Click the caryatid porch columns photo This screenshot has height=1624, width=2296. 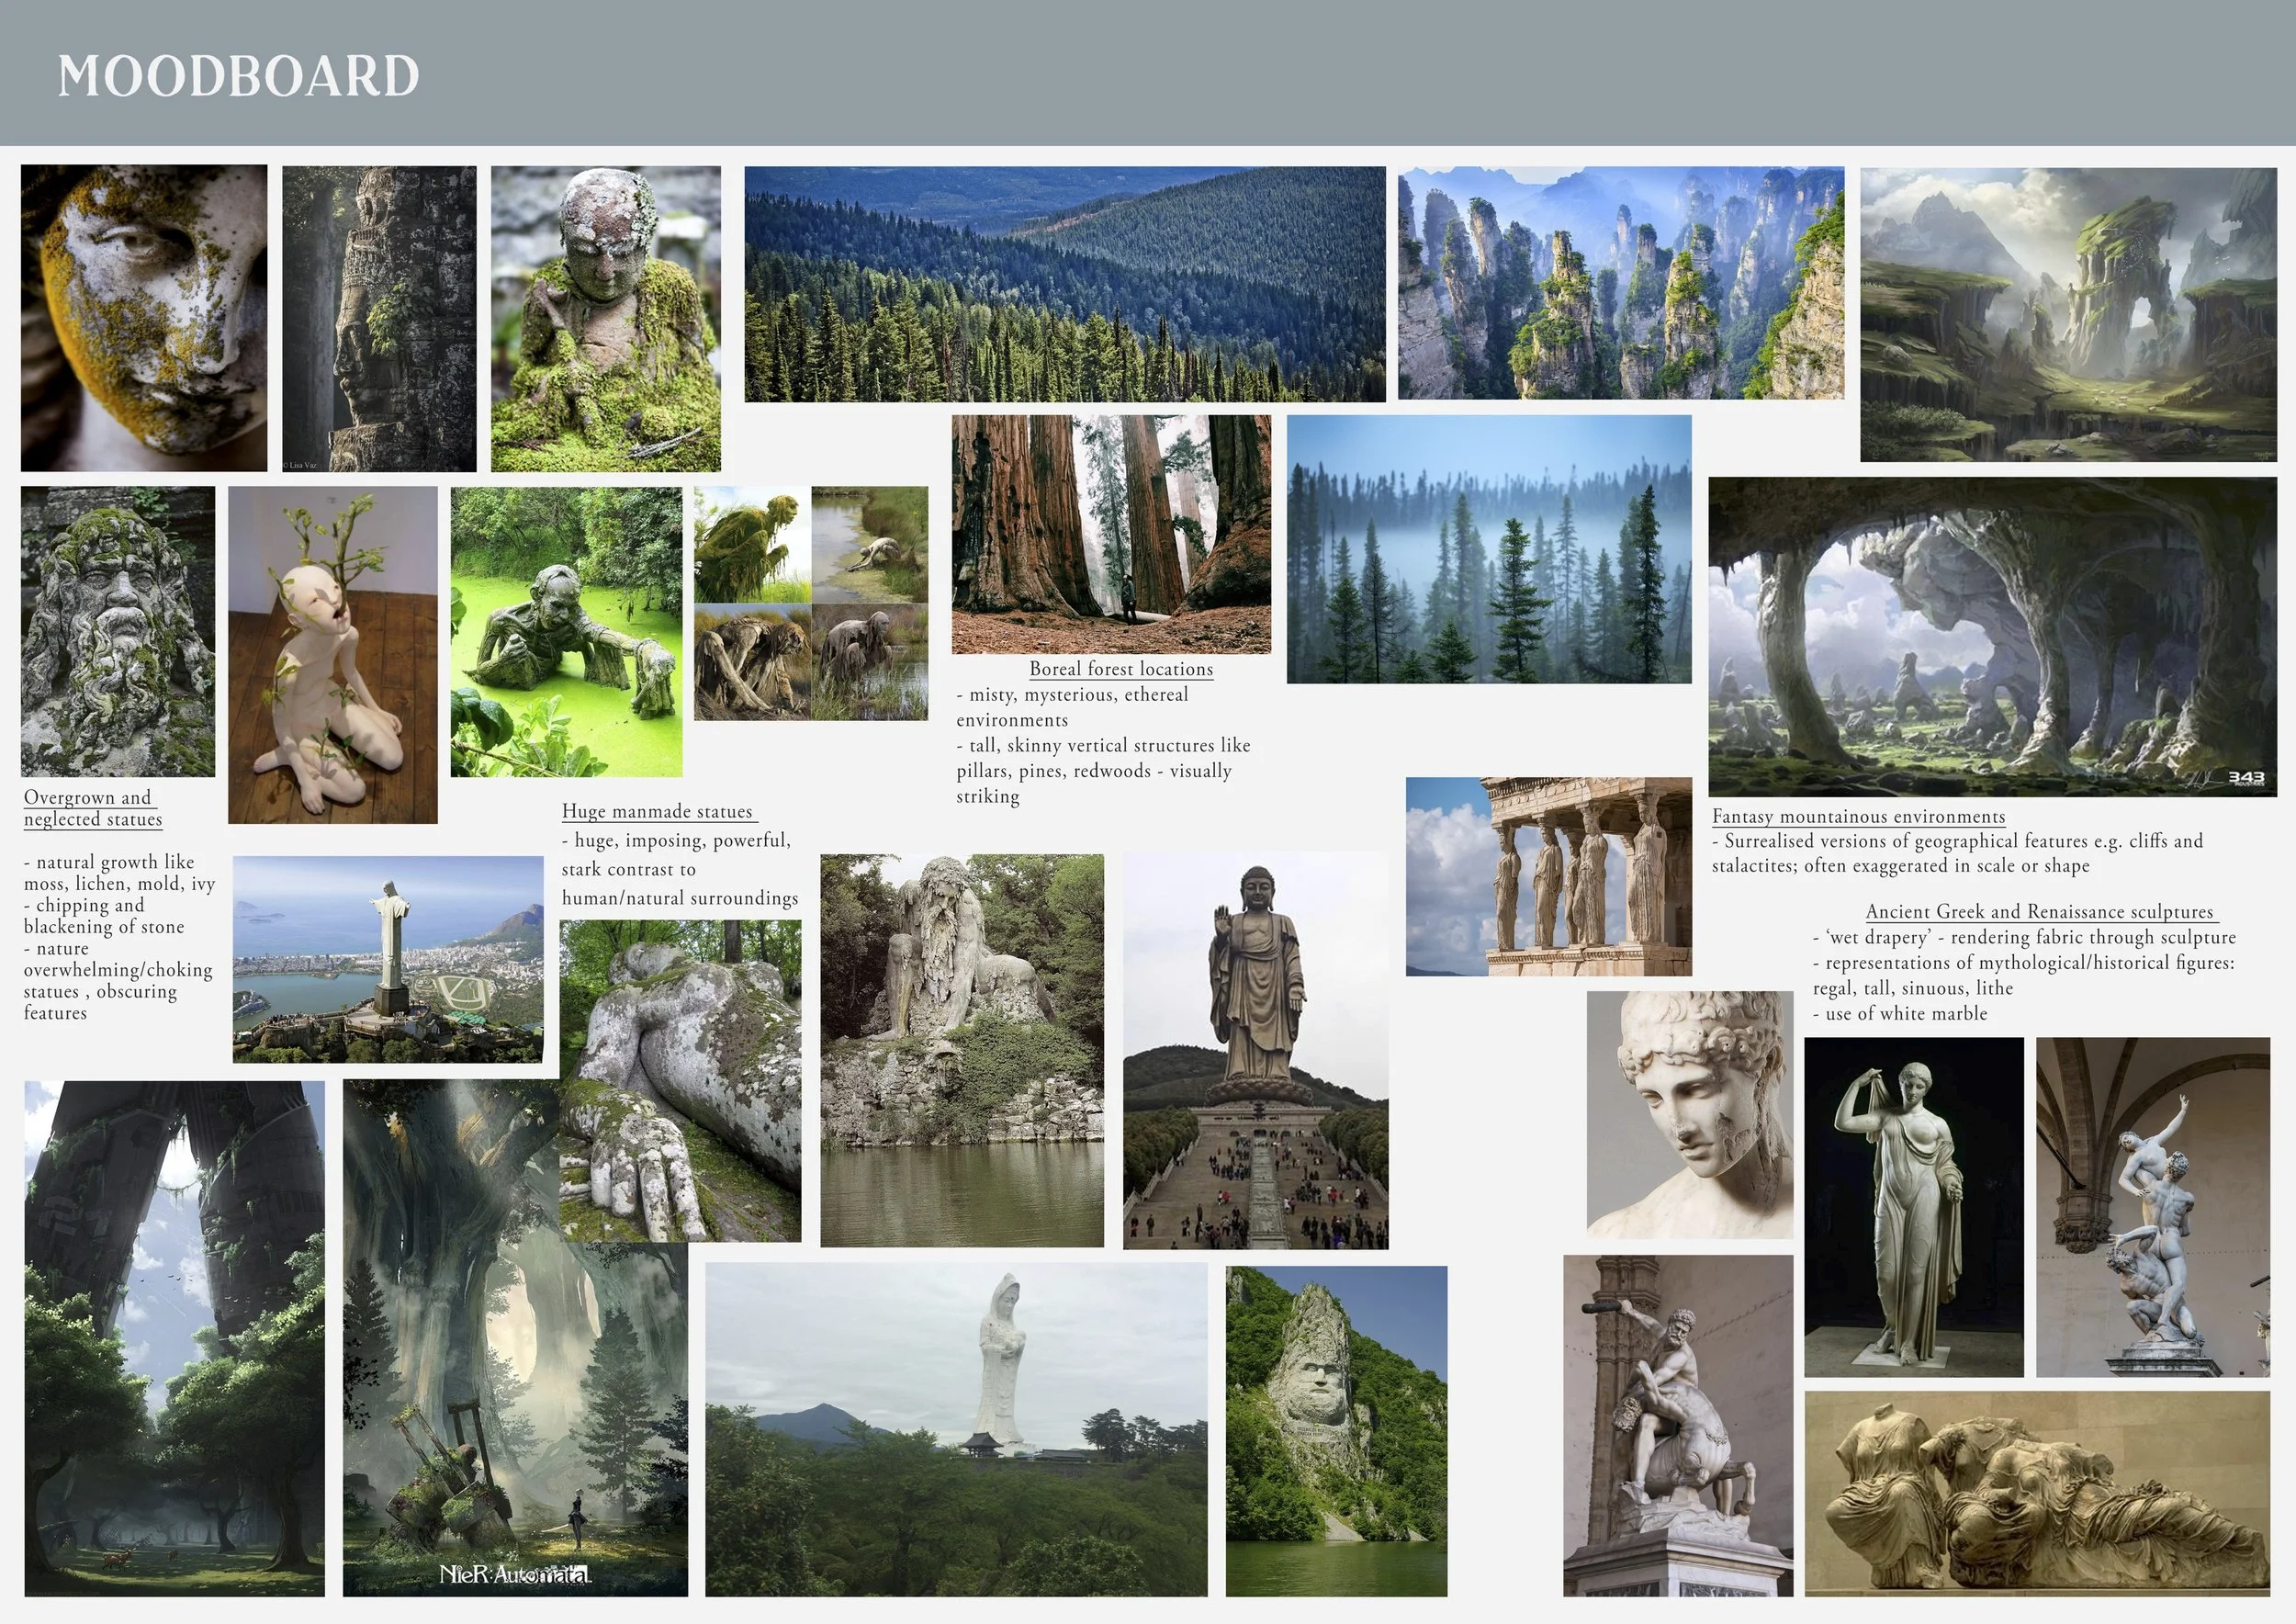pyautogui.click(x=1548, y=876)
